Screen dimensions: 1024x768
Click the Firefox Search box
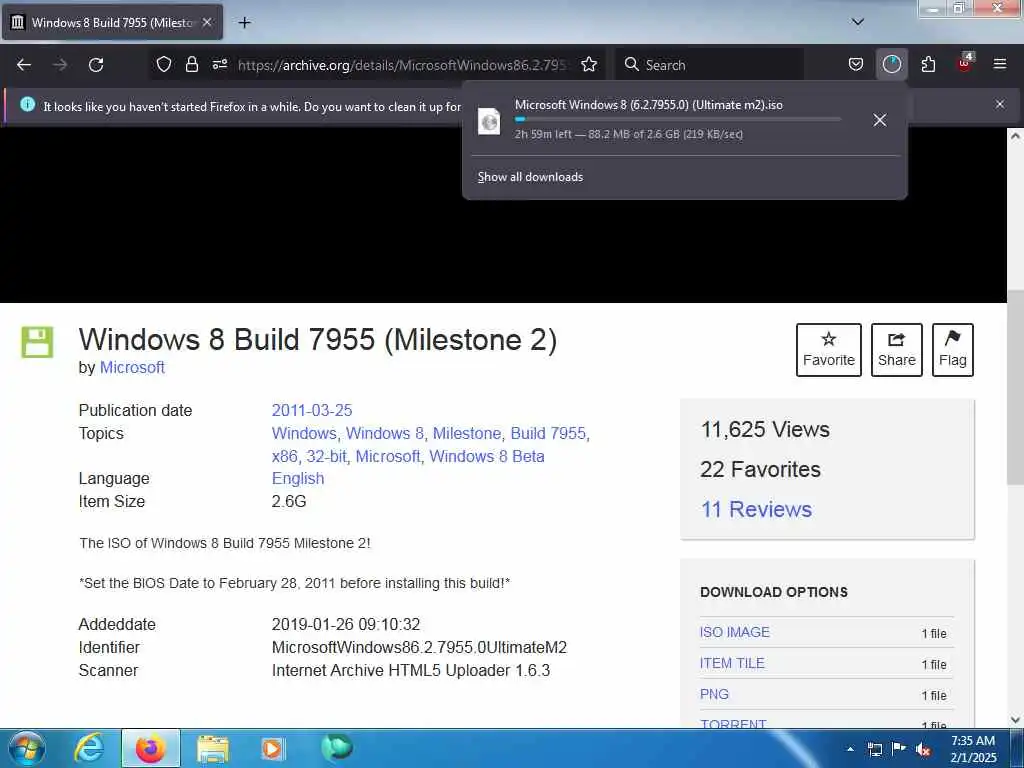[x=709, y=65]
